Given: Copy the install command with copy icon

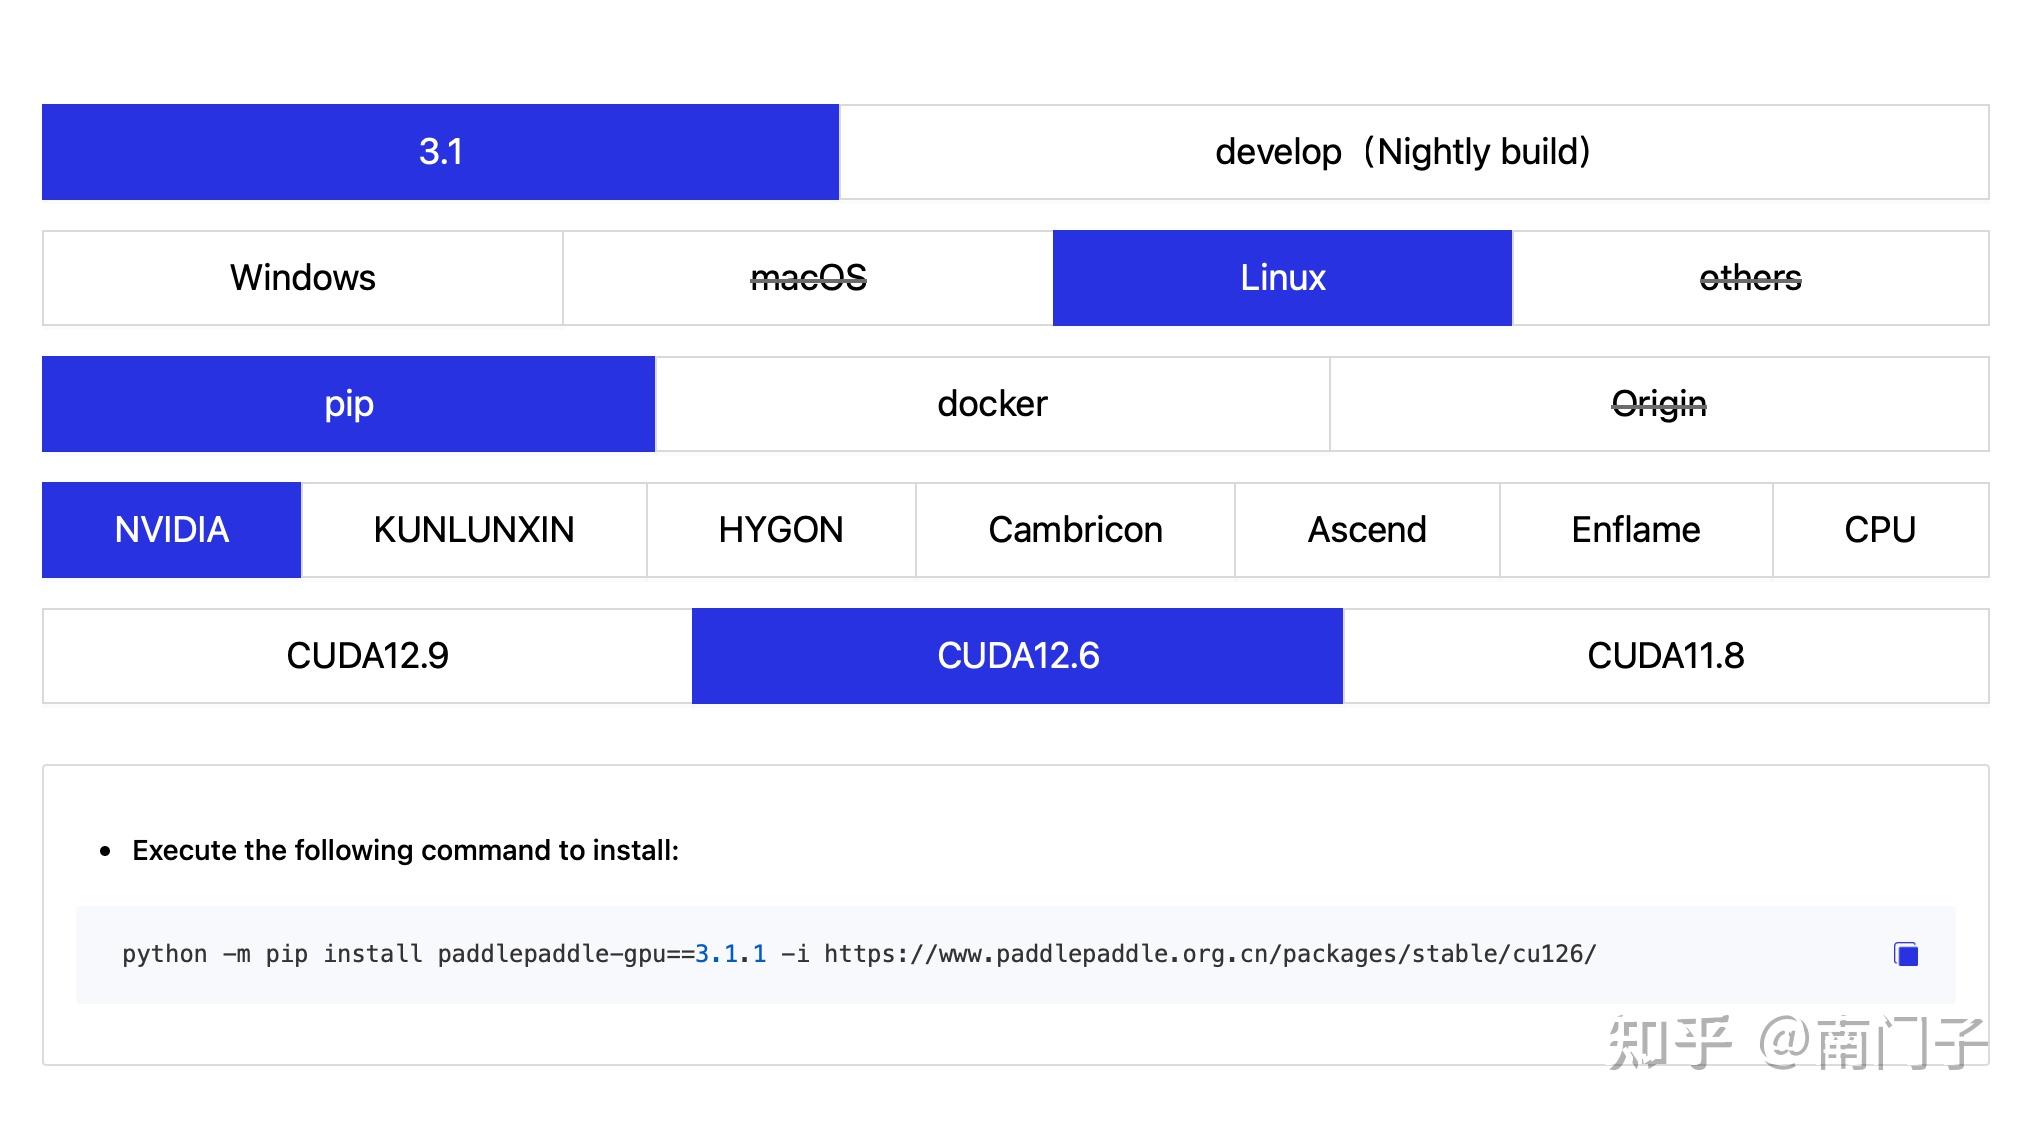Looking at the screenshot, I should tap(1906, 954).
